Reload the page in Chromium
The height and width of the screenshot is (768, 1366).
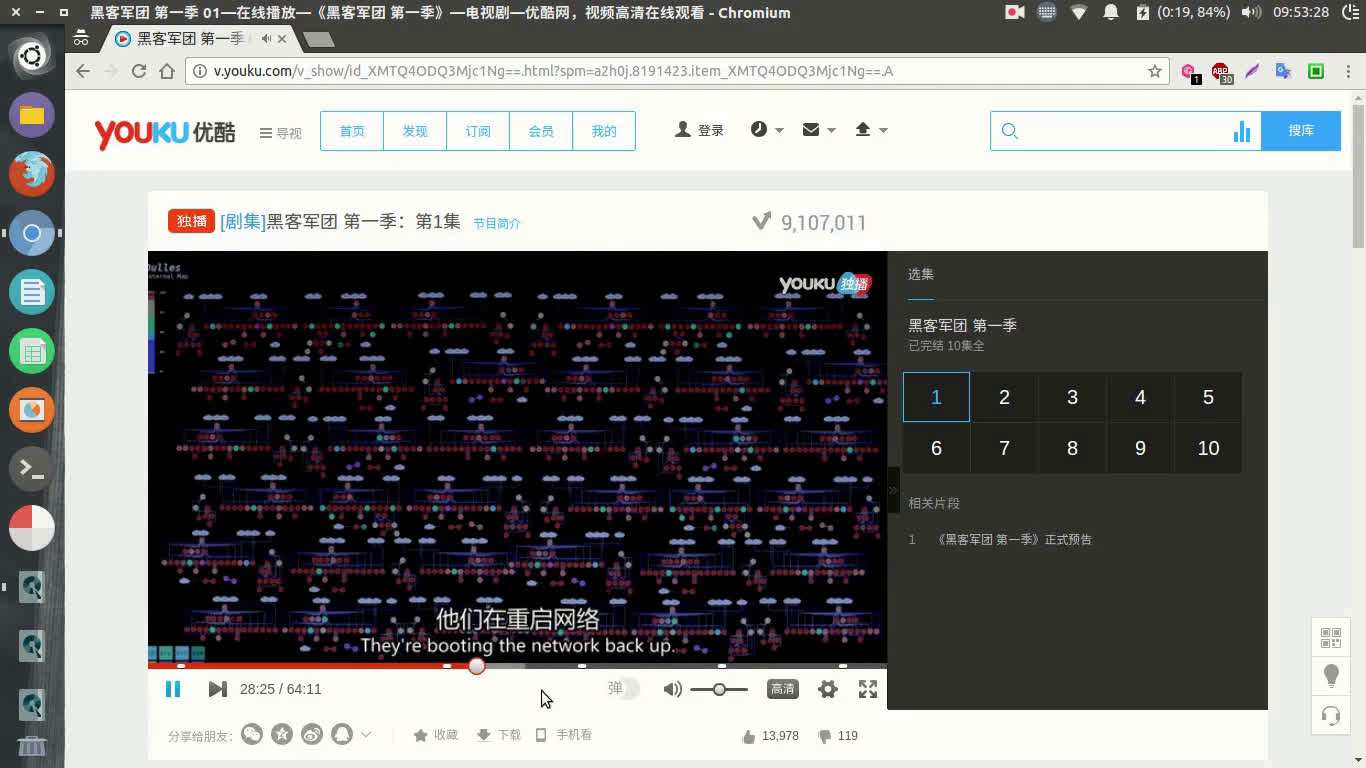click(139, 71)
